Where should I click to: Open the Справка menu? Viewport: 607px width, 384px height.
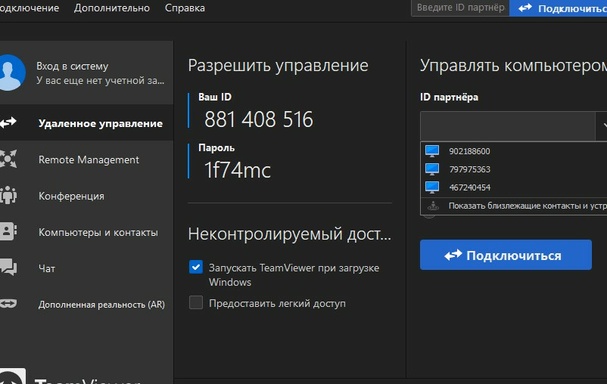click(185, 8)
